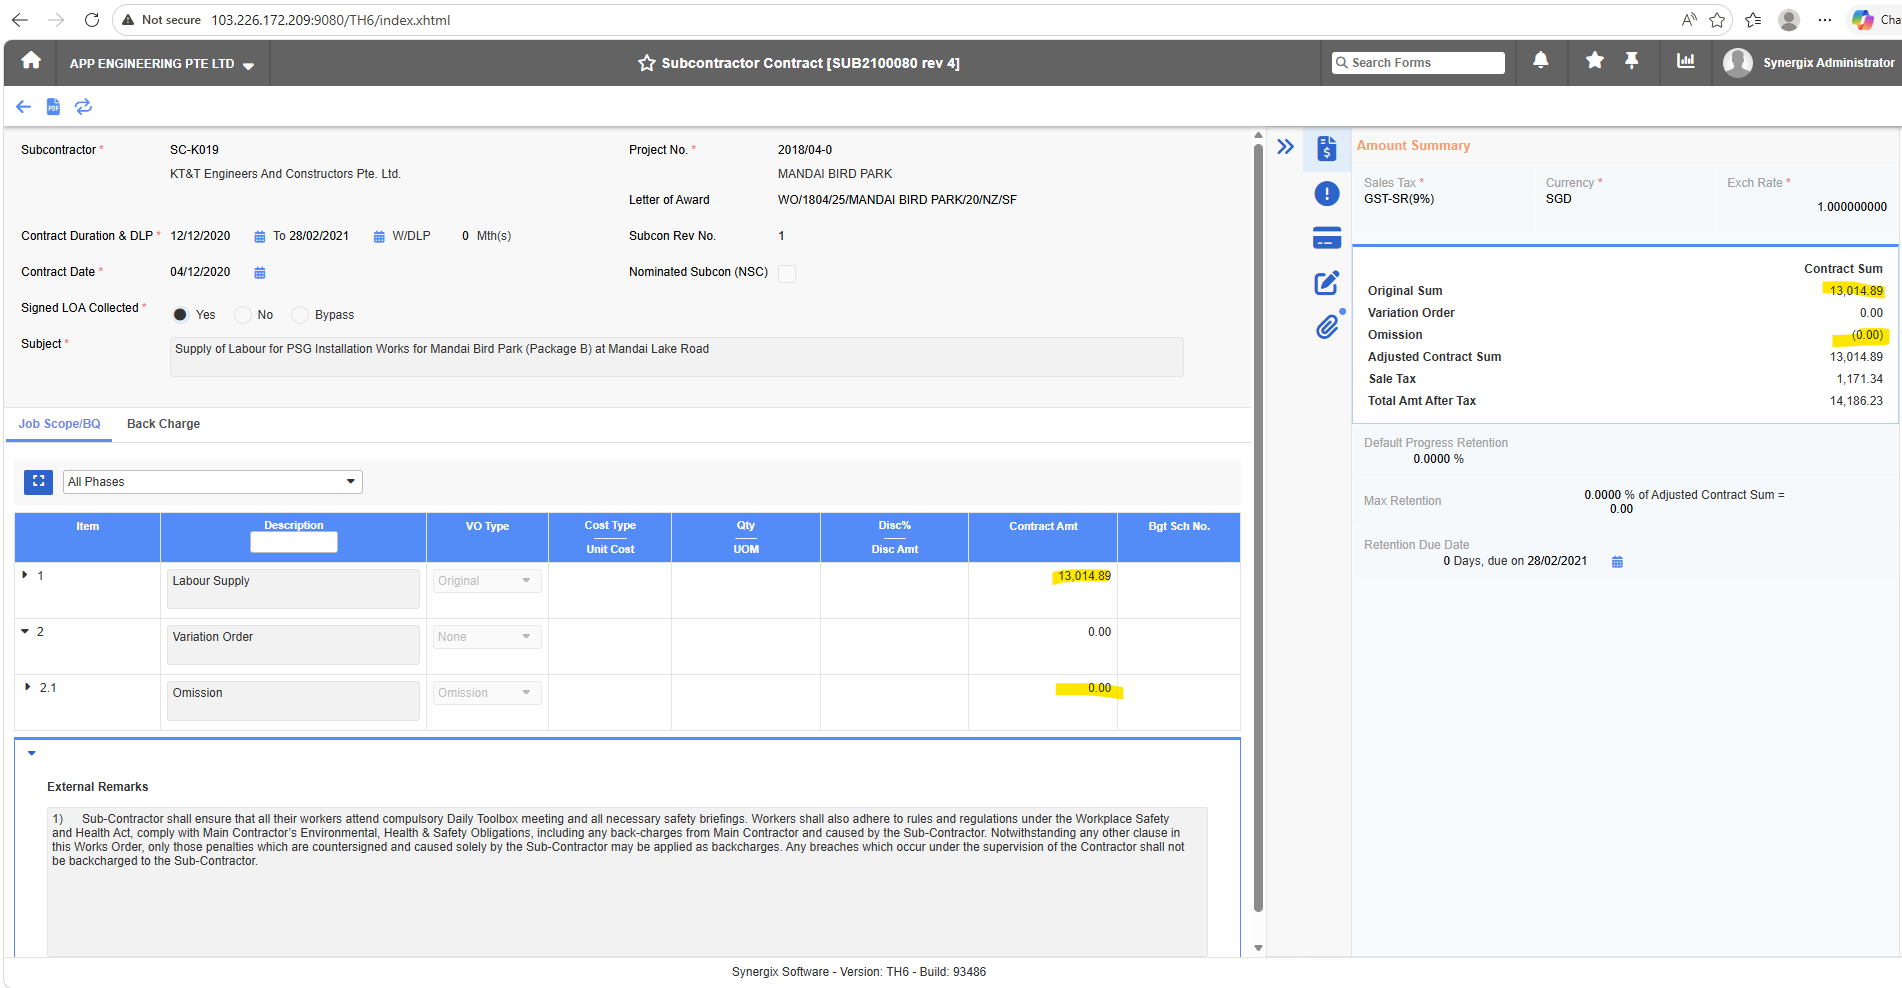Collapse item row 2
This screenshot has height=988, width=1902.
[26, 632]
